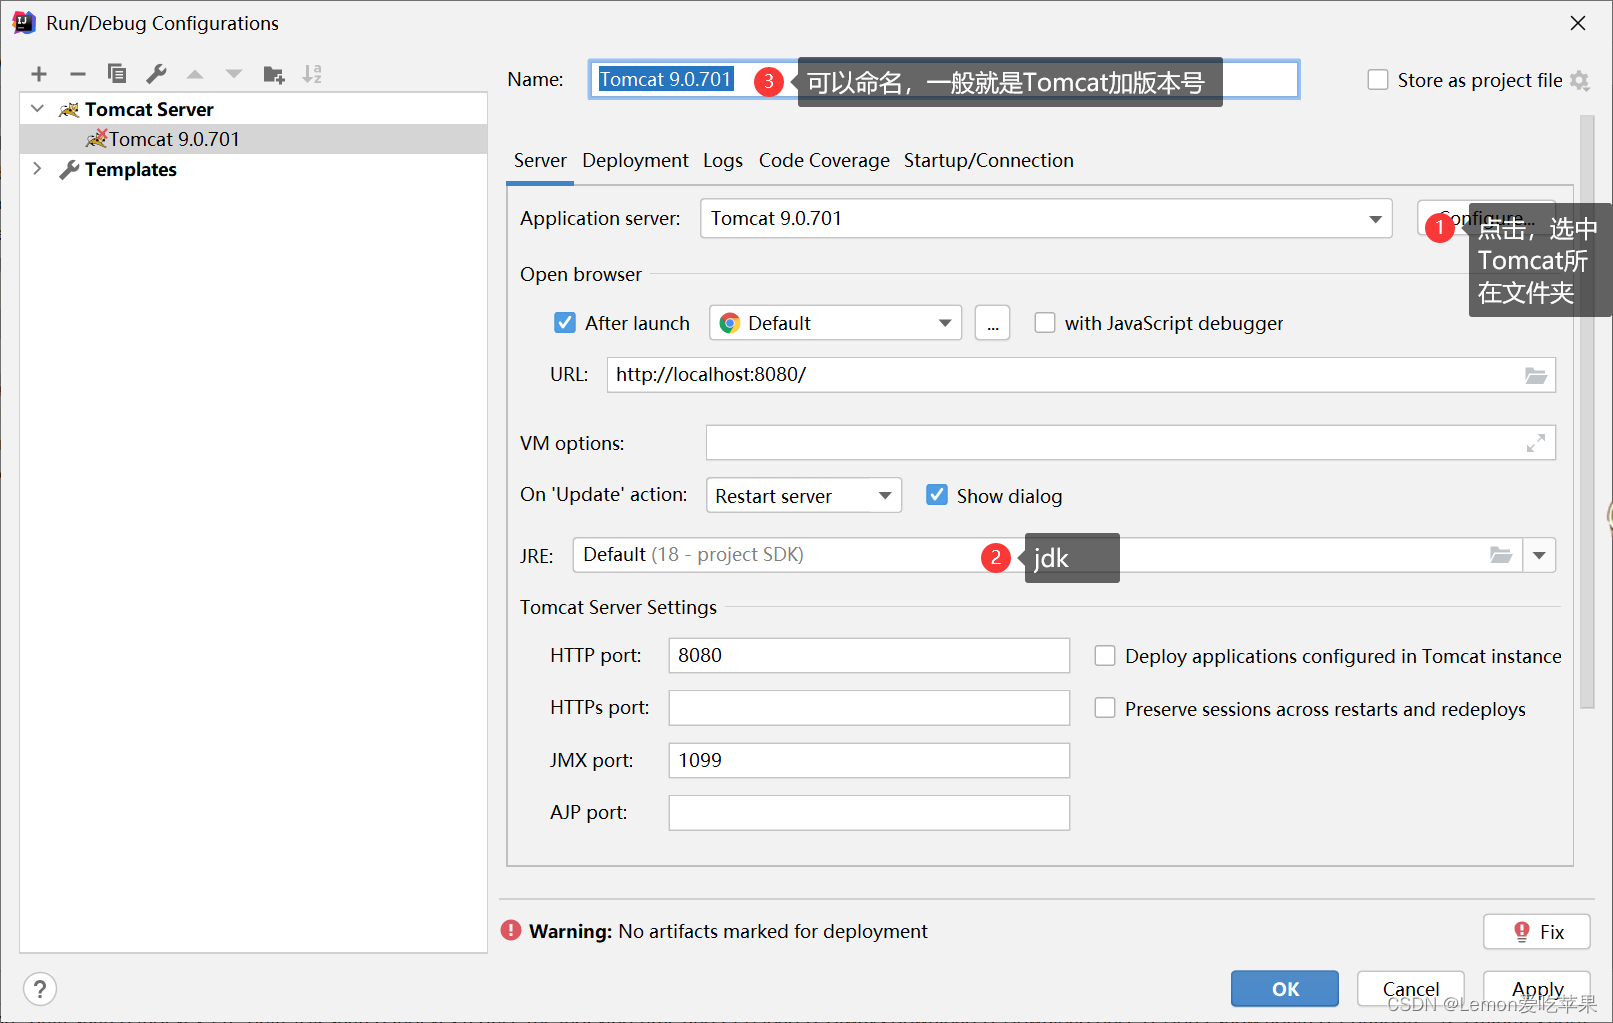Enable Store as project file
The width and height of the screenshot is (1613, 1023).
pos(1378,80)
